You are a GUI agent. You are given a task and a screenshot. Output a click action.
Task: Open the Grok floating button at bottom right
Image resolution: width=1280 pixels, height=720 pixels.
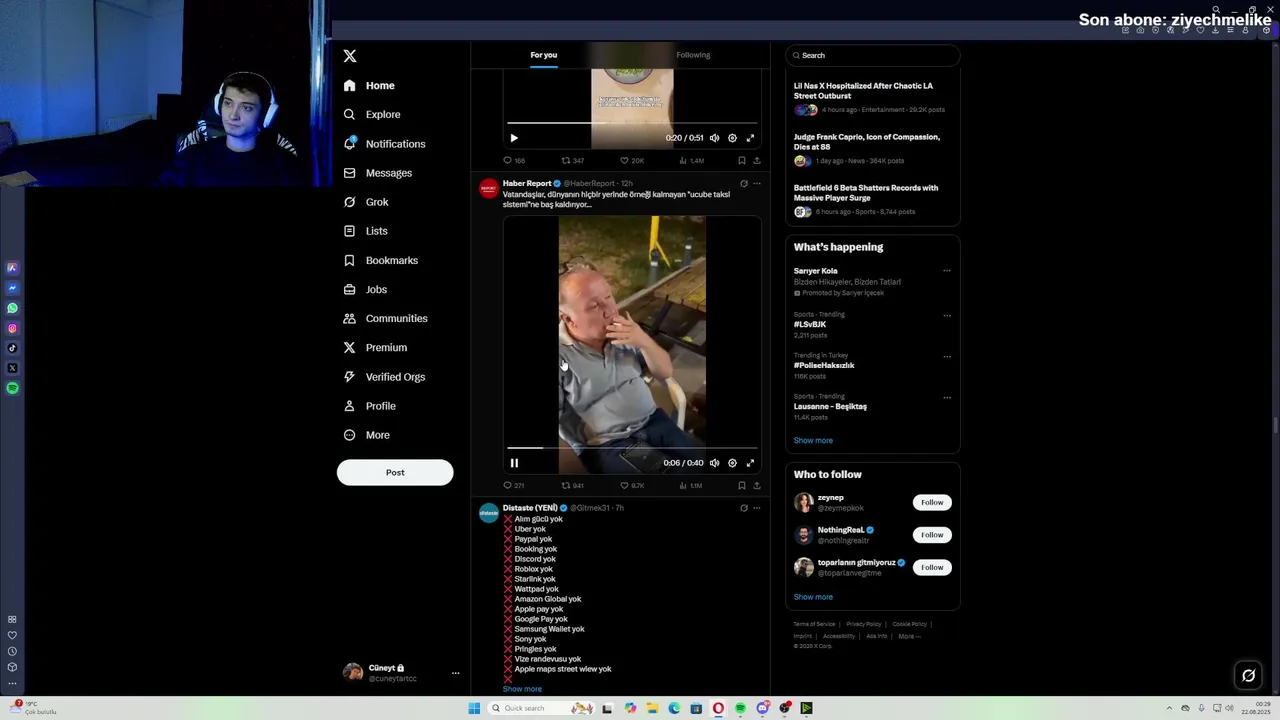[1248, 676]
